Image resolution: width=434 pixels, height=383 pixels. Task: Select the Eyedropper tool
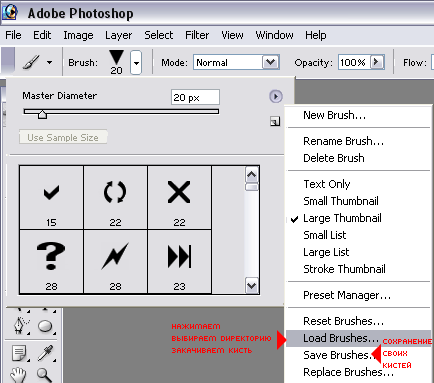point(45,353)
